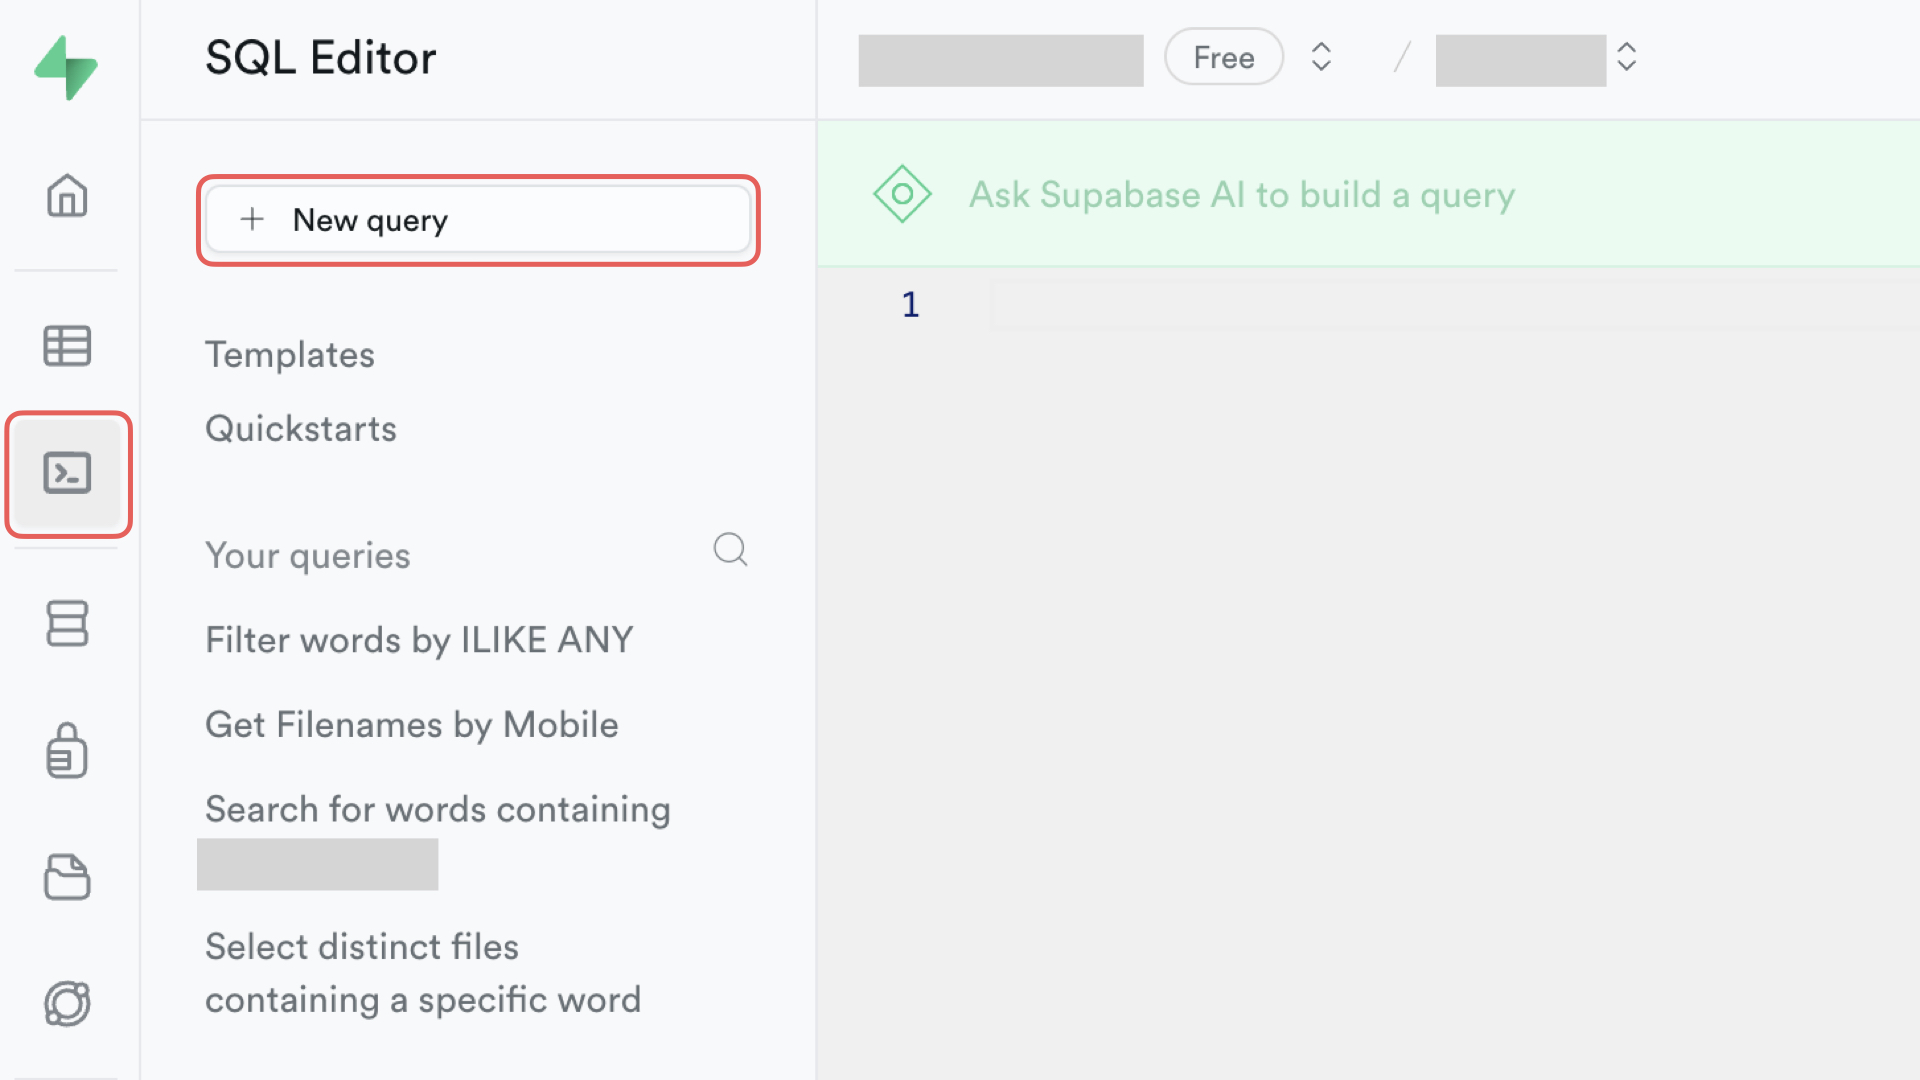1920x1080 pixels.
Task: Expand the organization switcher next to Free
Action: [x=1321, y=57]
